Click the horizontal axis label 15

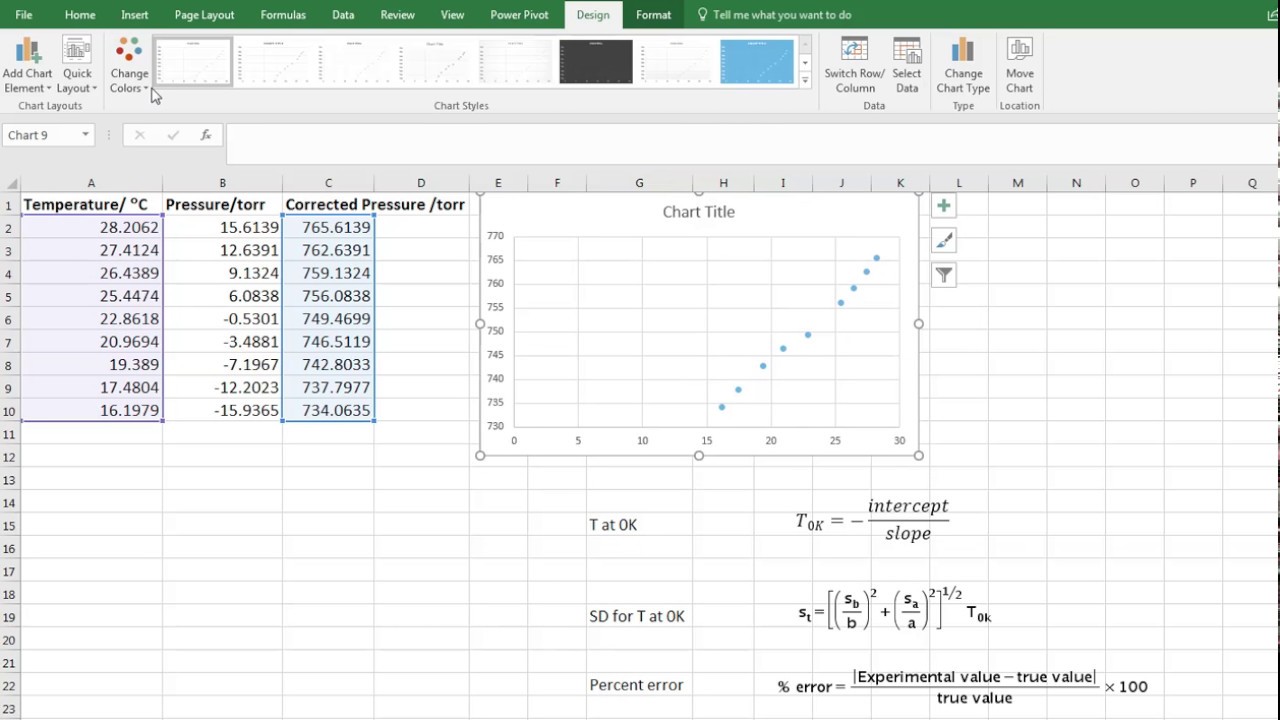tap(707, 440)
